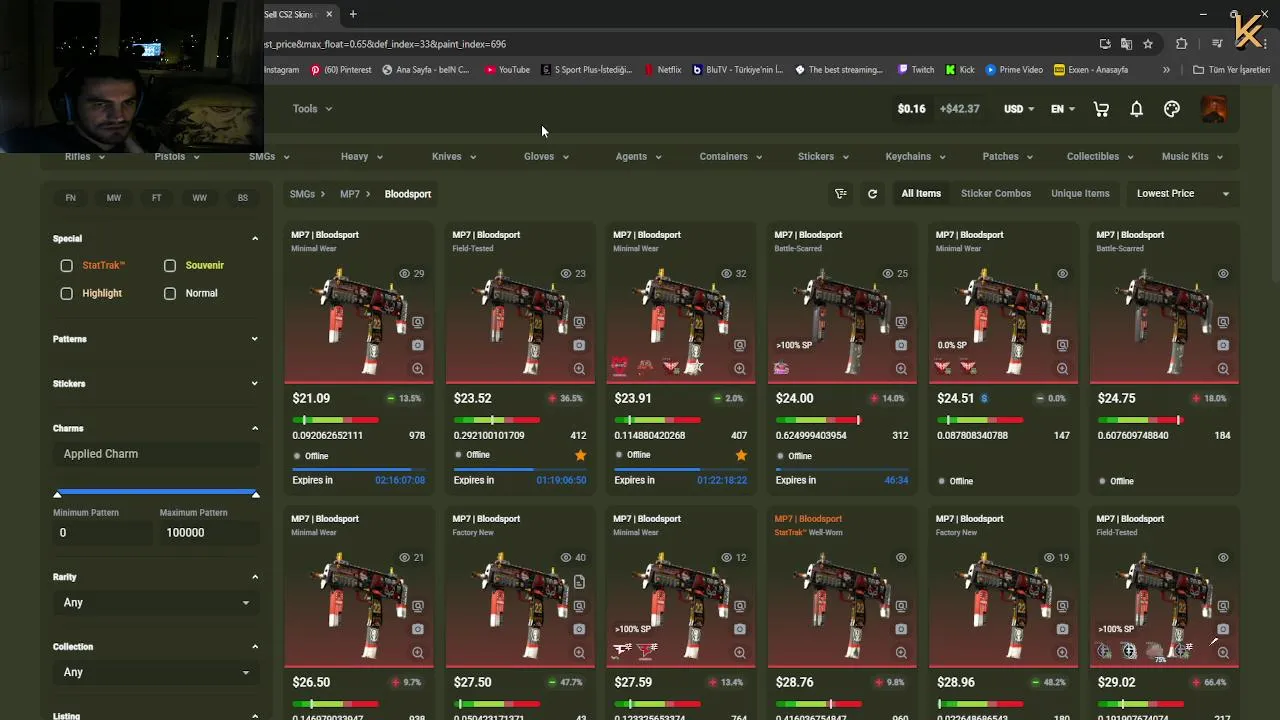Zoom into the $24.51 MP7 image
The image size is (1280, 720).
[1062, 369]
